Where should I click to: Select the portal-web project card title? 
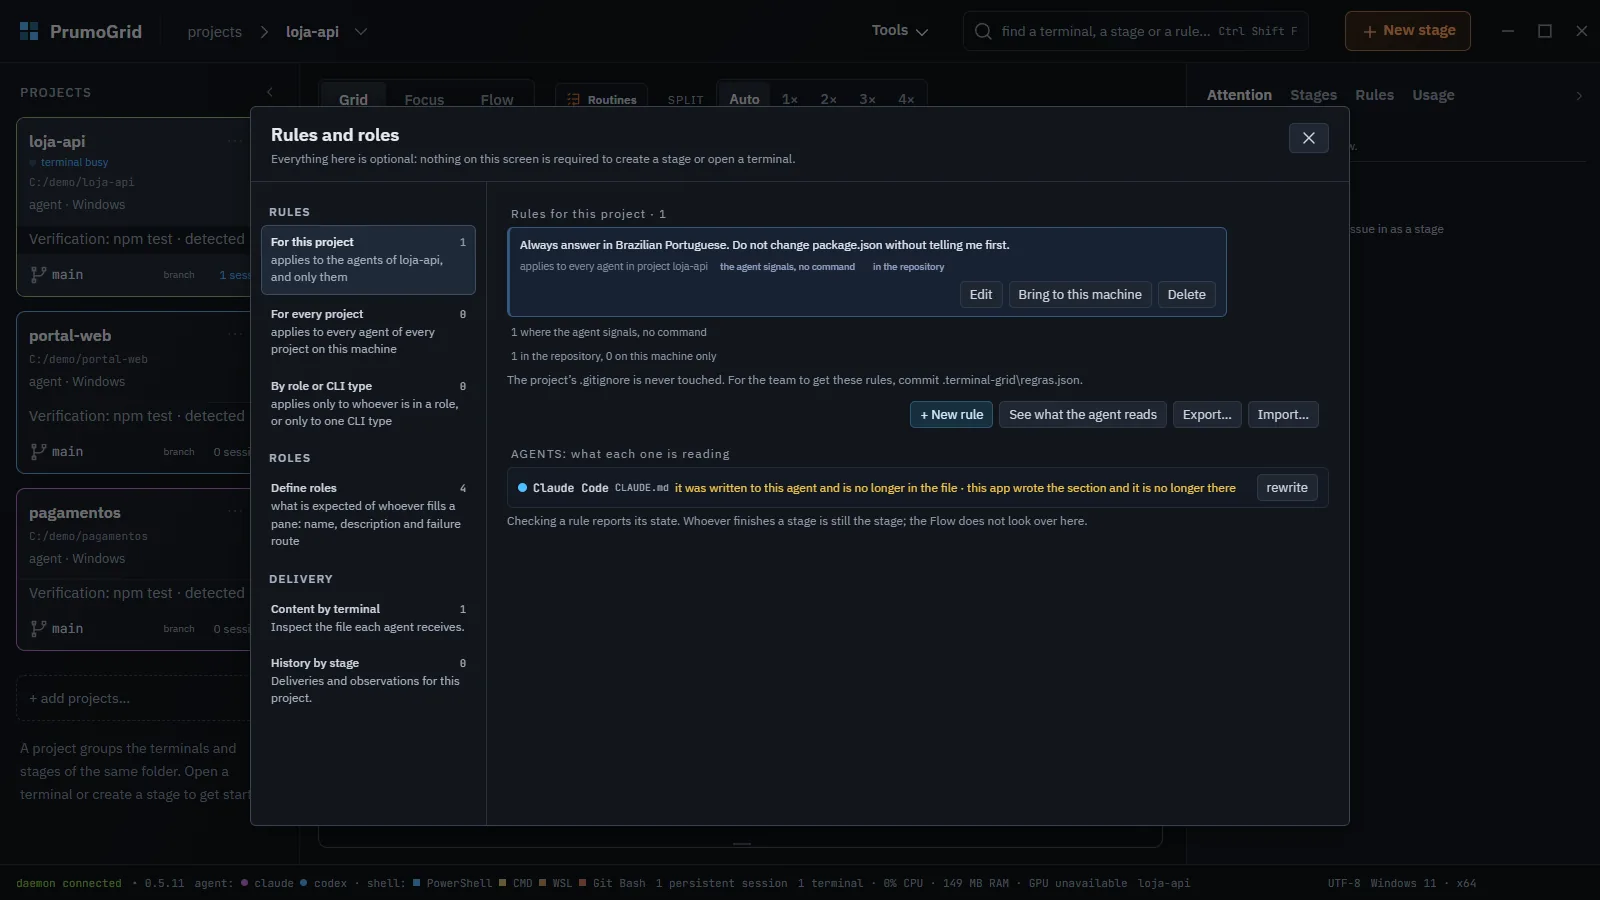70,335
